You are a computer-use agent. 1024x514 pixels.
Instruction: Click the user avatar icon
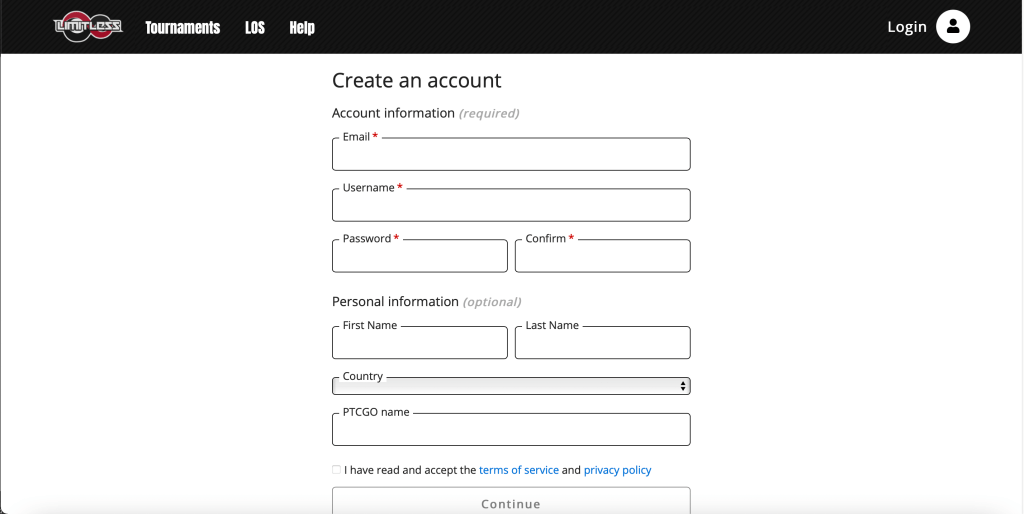coord(952,27)
